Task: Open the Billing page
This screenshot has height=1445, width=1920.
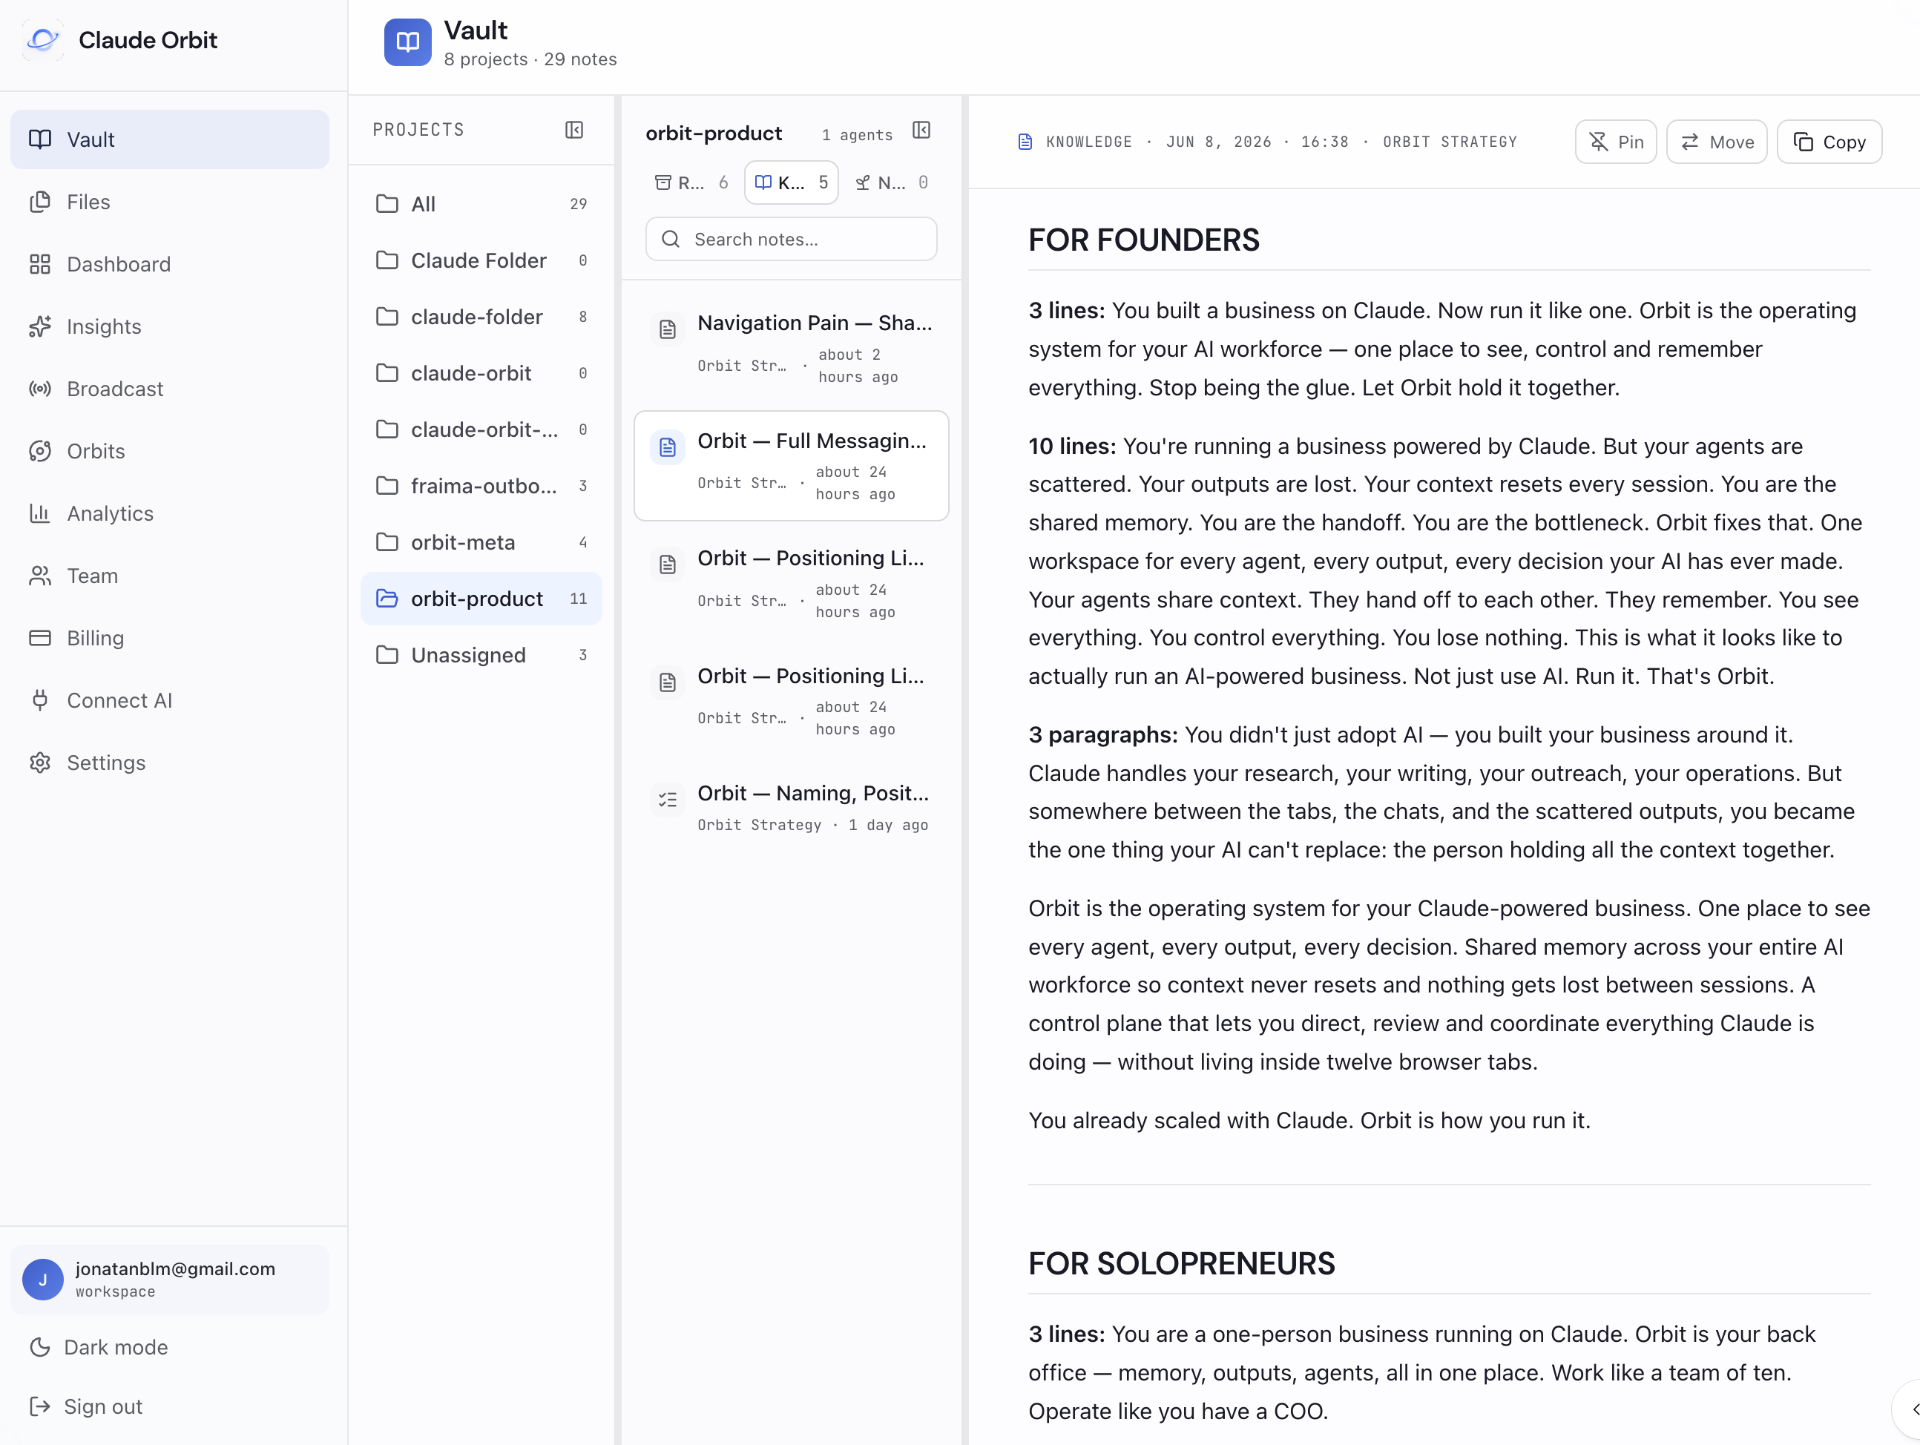Action: pos(169,638)
